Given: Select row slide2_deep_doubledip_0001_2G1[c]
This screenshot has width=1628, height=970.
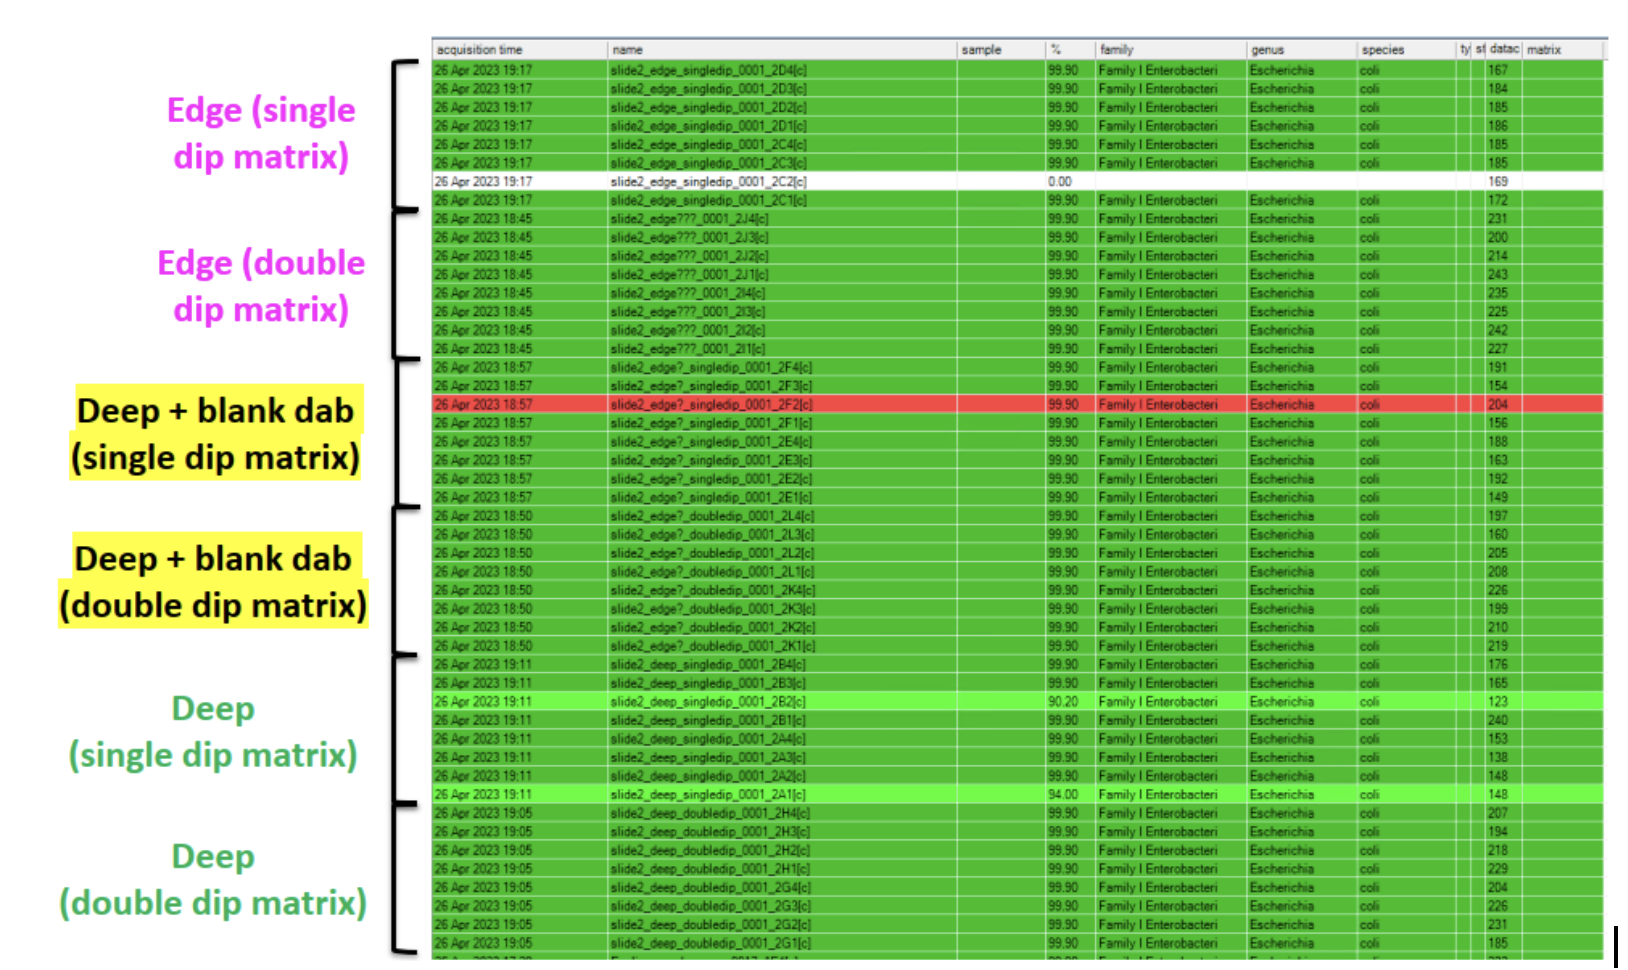Looking at the screenshot, I should point(1018,943).
